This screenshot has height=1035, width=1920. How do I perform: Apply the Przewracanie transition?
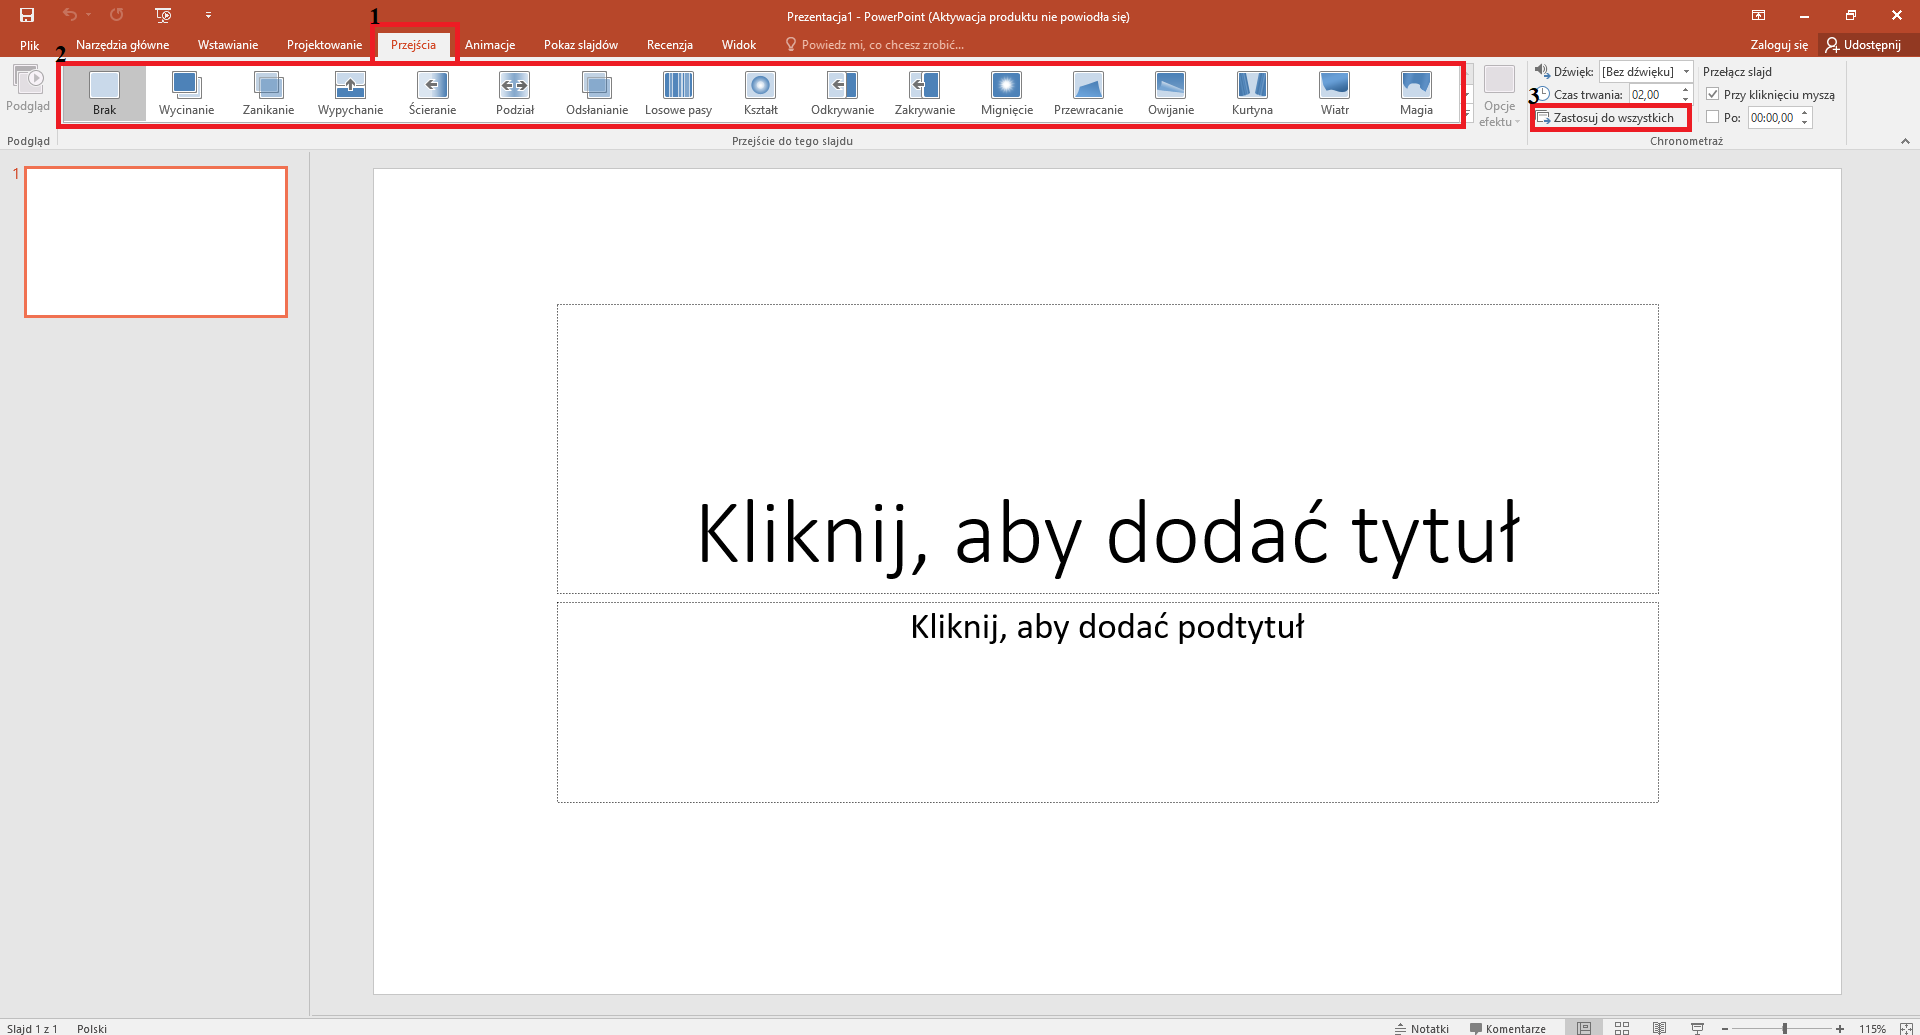pyautogui.click(x=1088, y=94)
